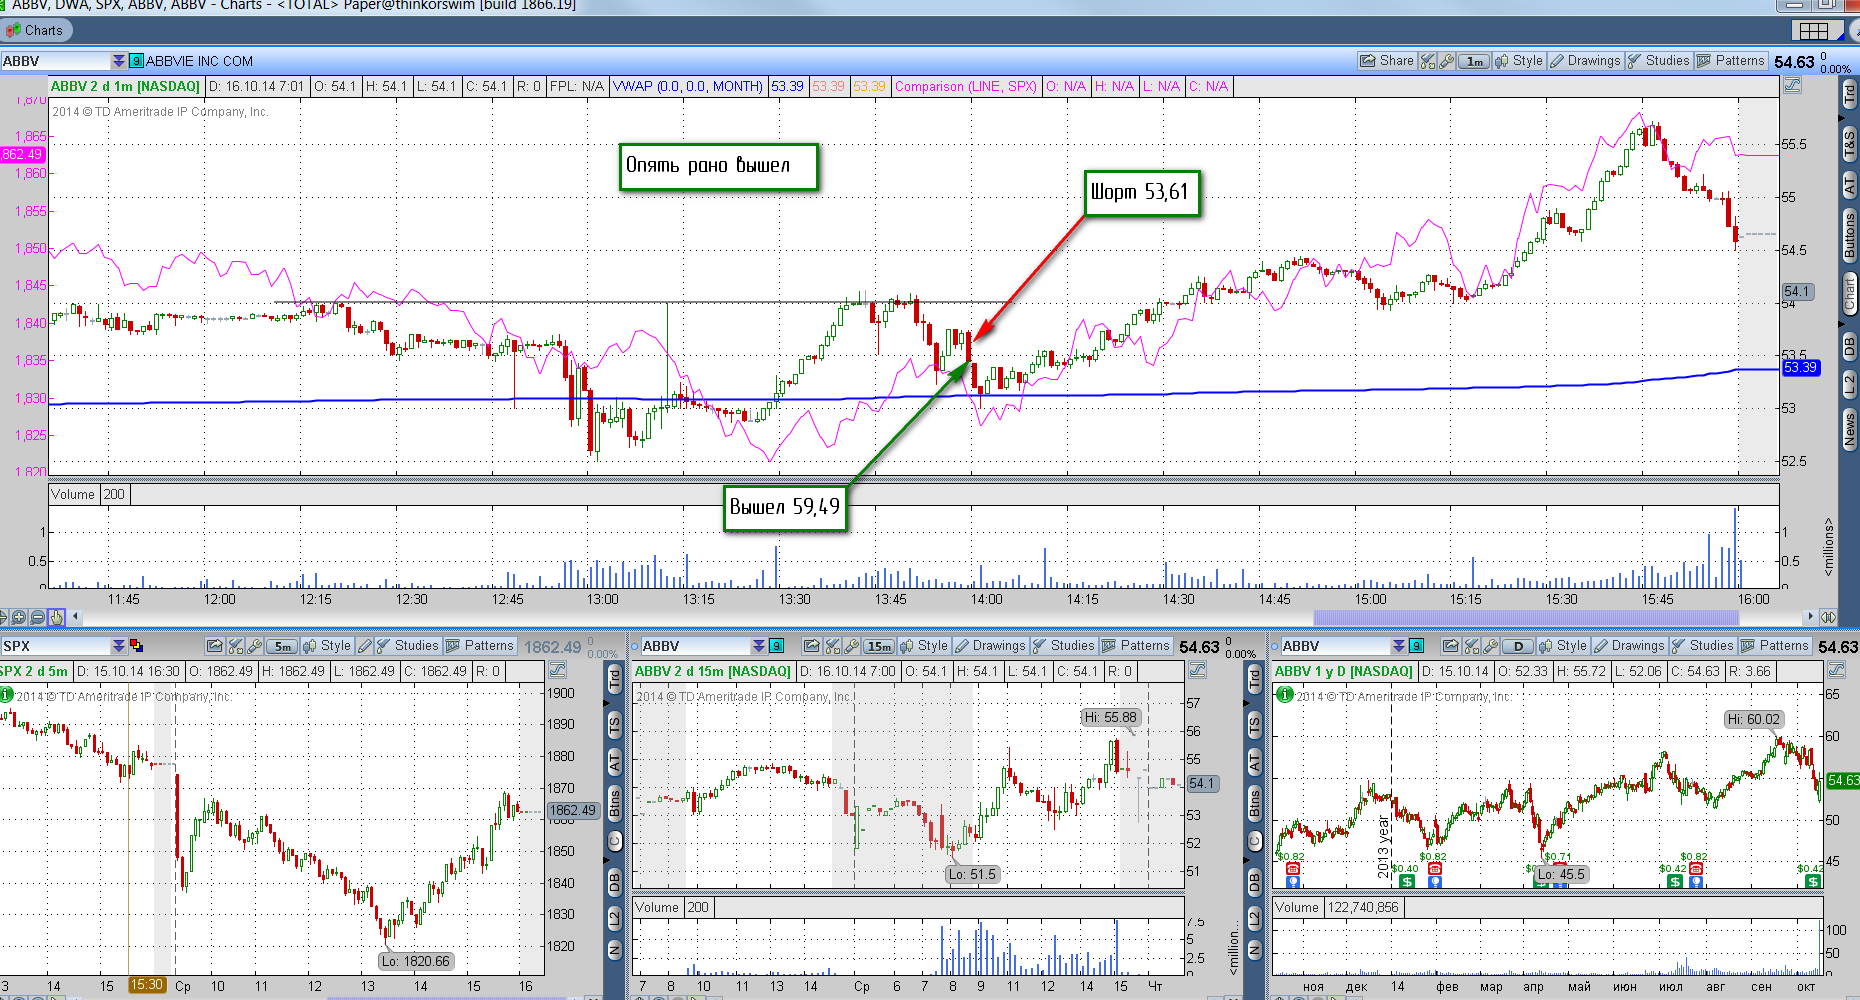Change the D timeframe on daily ABBV chart
1860x1000 pixels.
pyautogui.click(x=1518, y=646)
